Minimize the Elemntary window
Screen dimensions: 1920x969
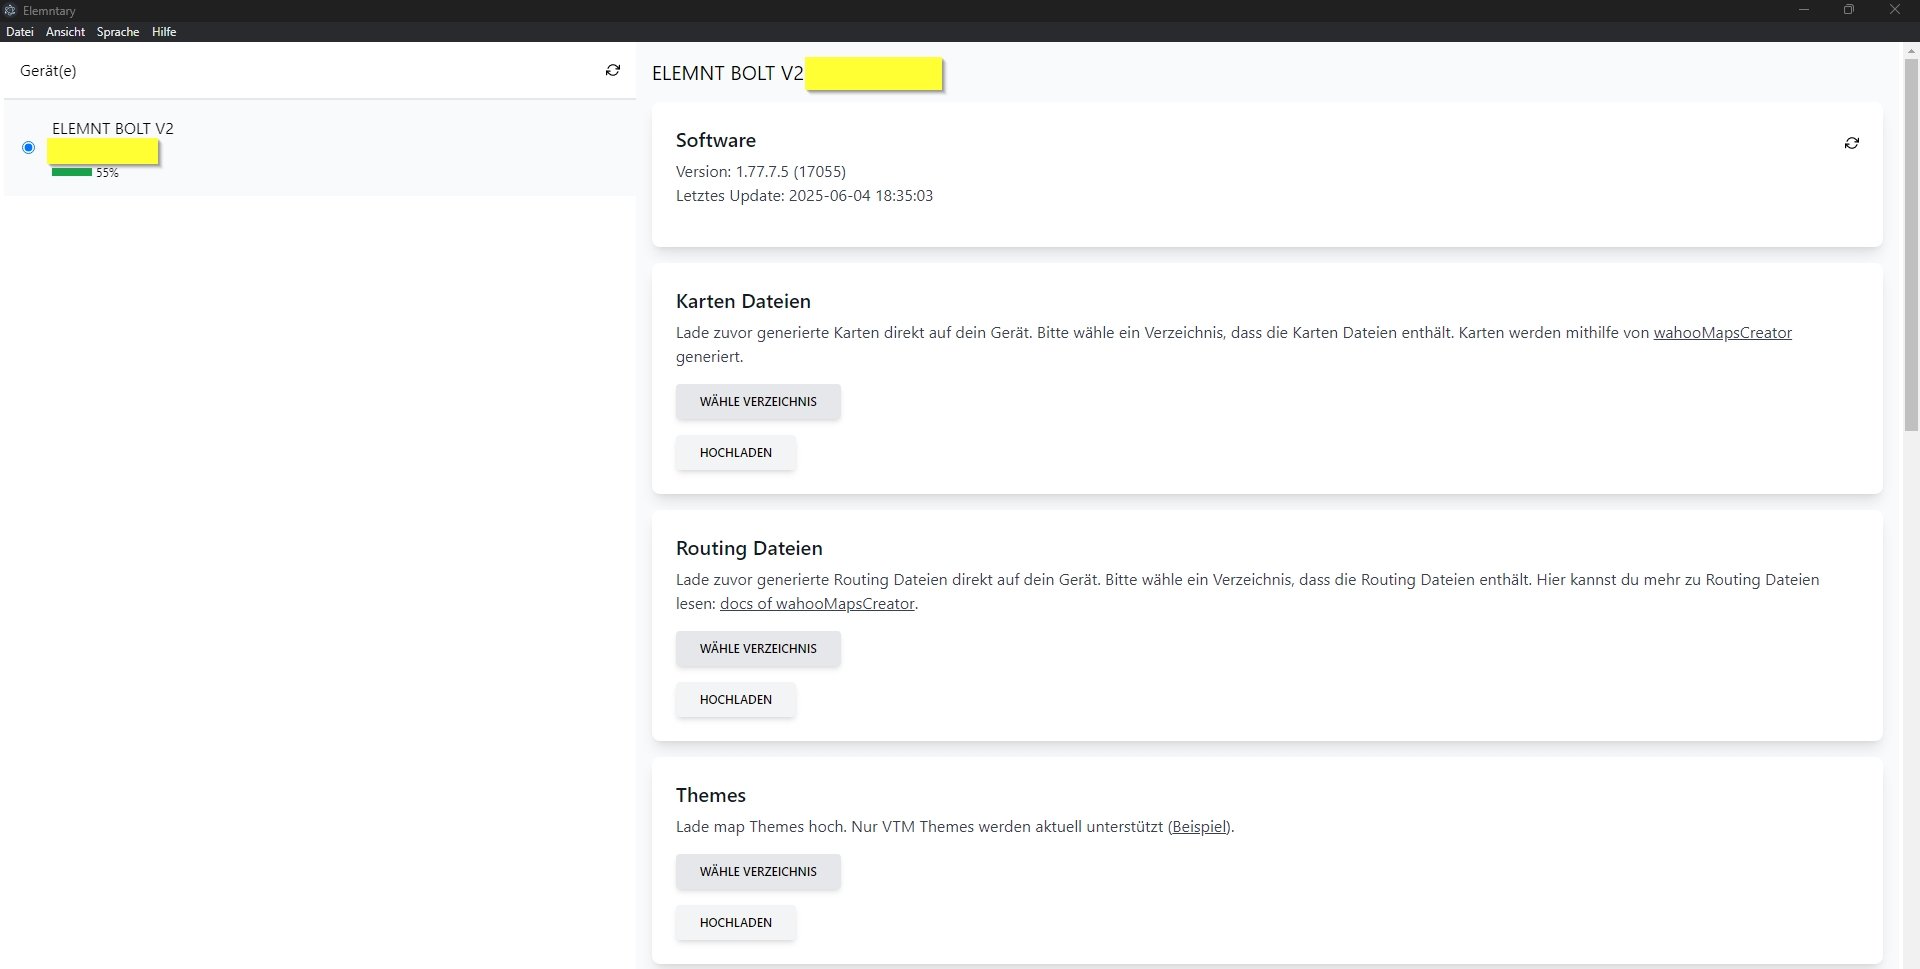1804,10
